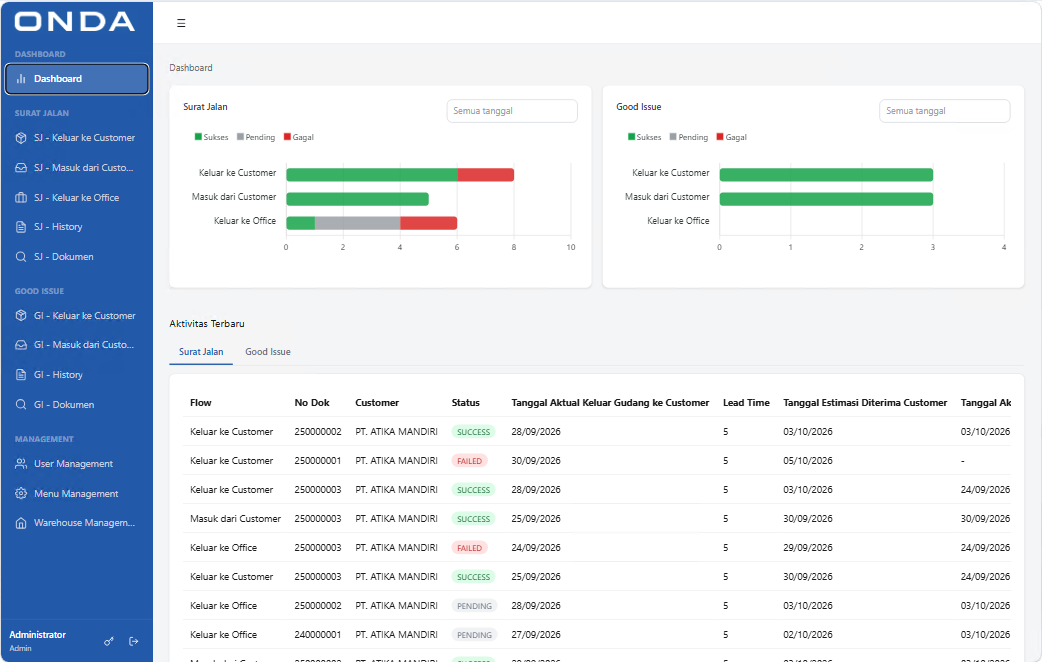Toggle the hamburger sidebar menu icon

(x=181, y=23)
